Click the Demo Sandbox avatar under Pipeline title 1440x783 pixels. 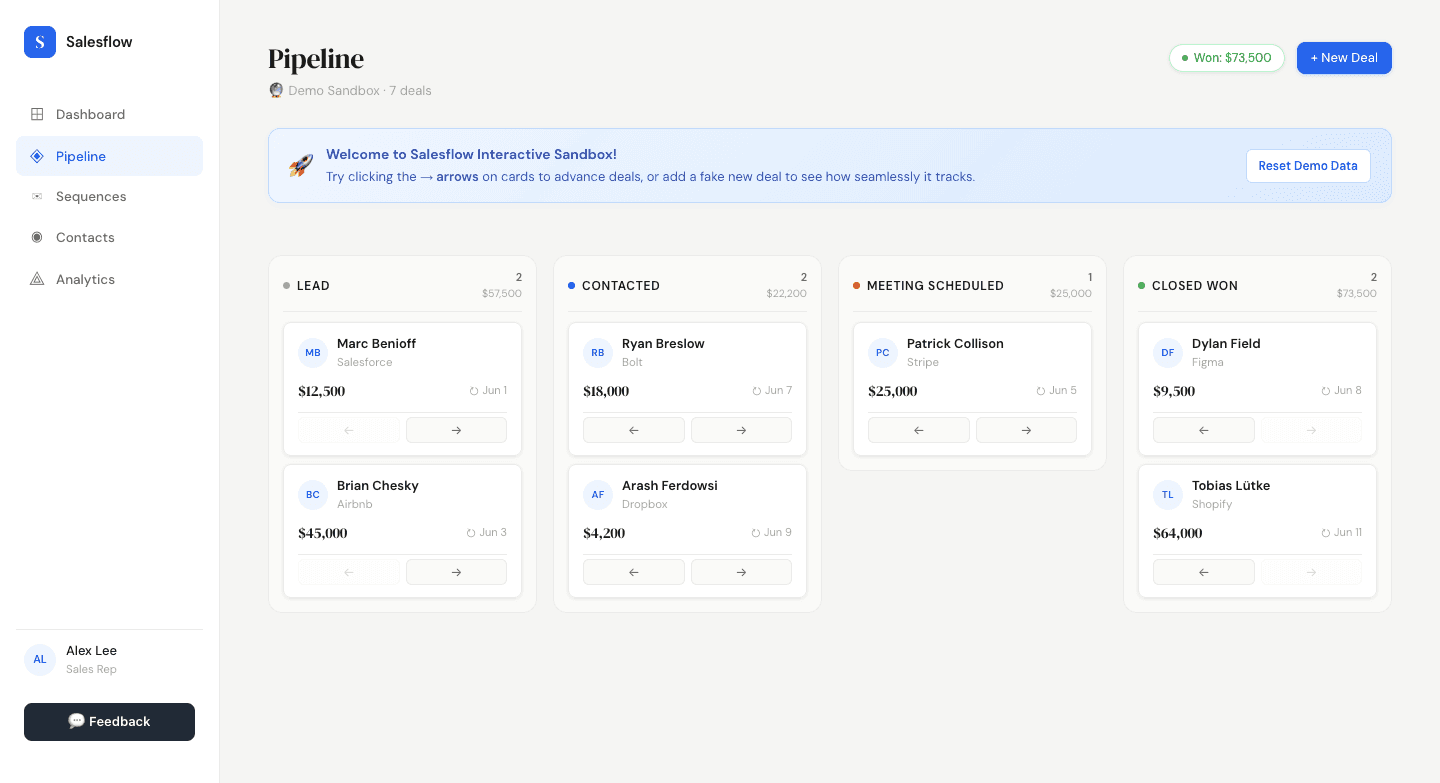point(276,90)
